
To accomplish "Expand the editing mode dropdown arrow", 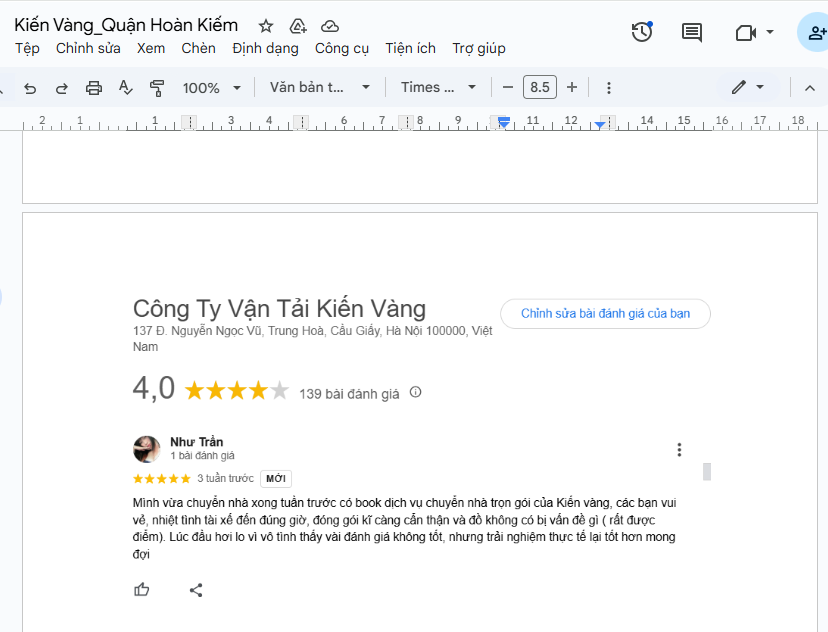I will click(x=760, y=87).
